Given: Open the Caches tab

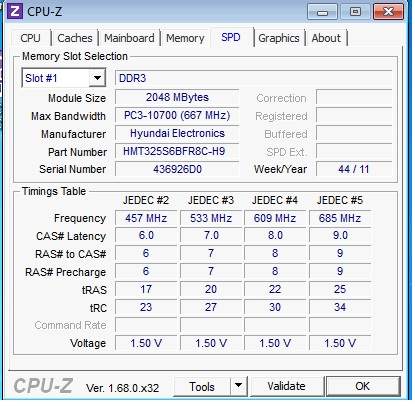Looking at the screenshot, I should (75, 38).
